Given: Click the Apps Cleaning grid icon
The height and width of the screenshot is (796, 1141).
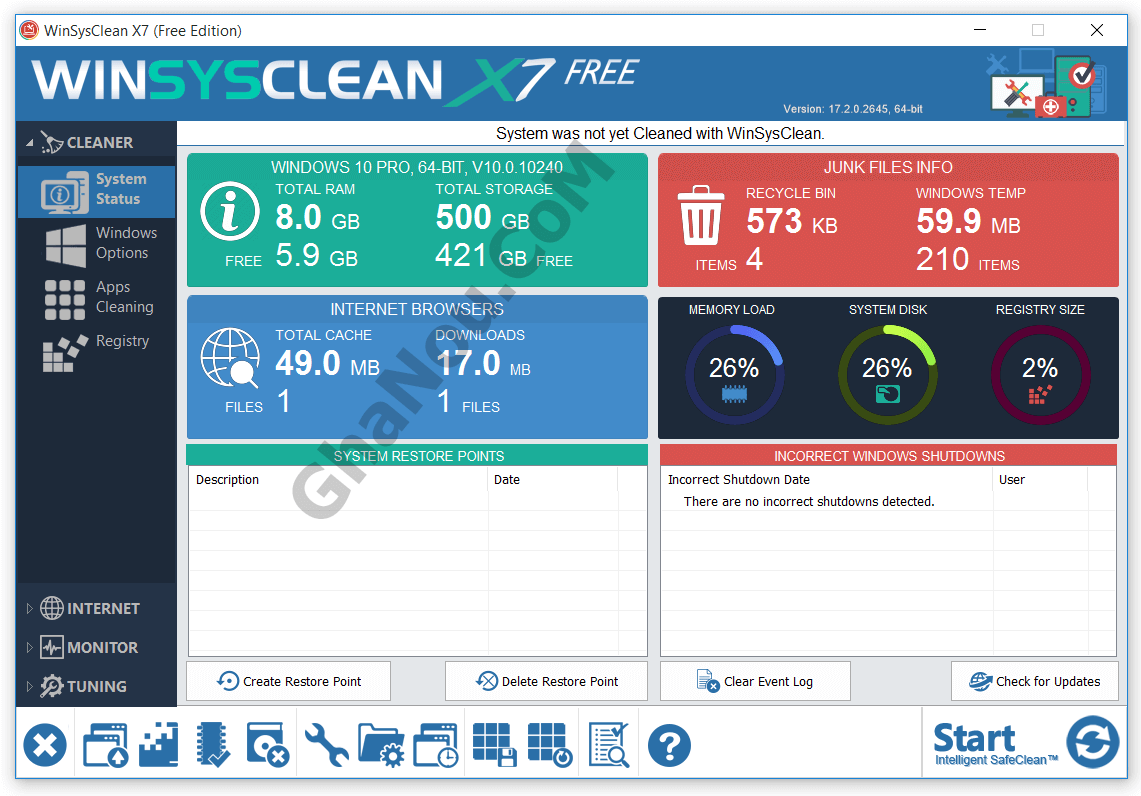Looking at the screenshot, I should point(65,300).
